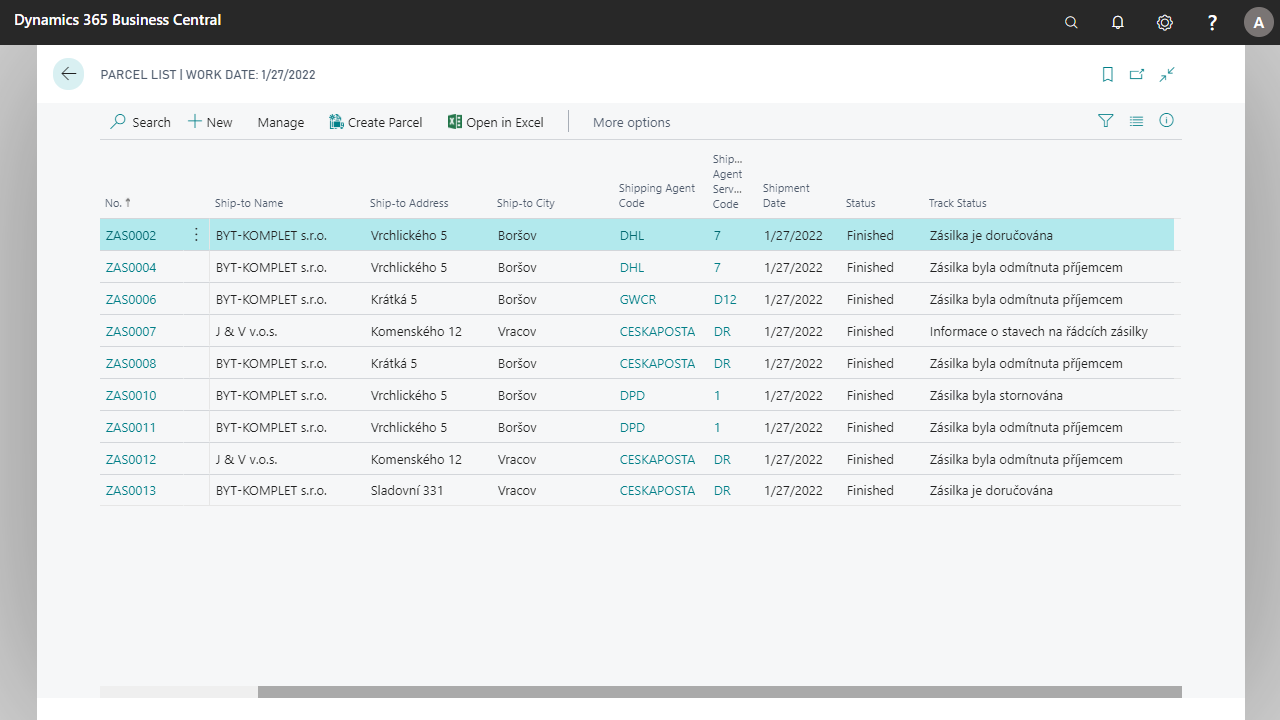Collapse the page with the shrink arrows icon
This screenshot has height=720, width=1280.
click(1167, 74)
